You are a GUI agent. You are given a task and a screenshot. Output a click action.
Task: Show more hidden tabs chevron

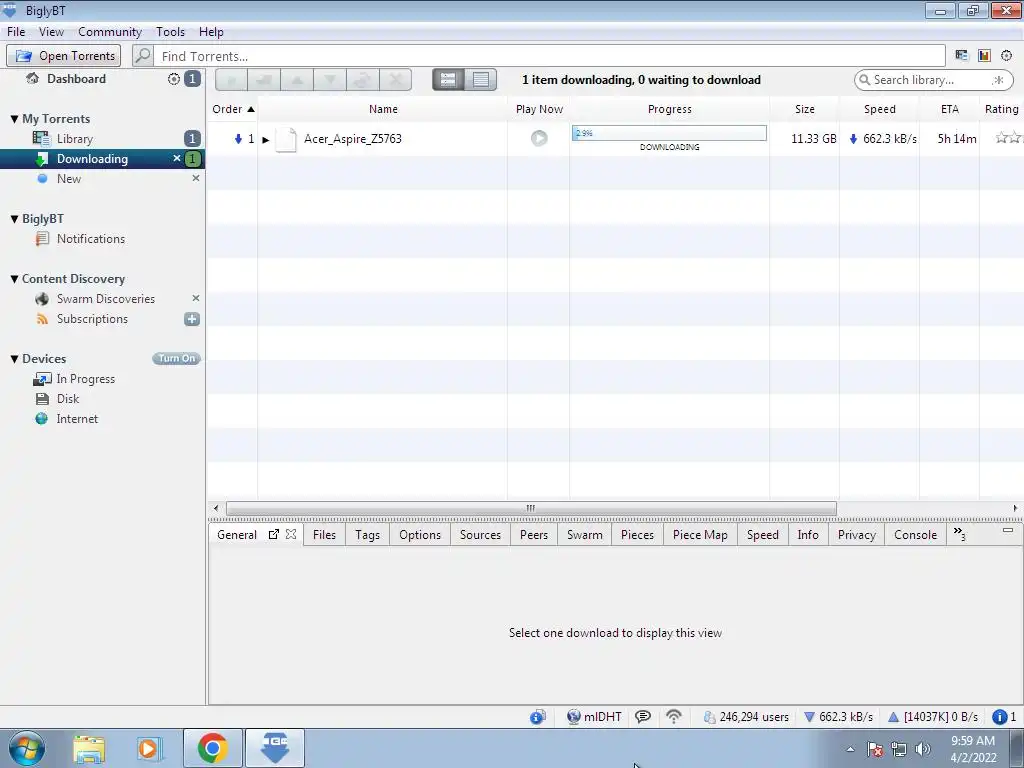point(959,534)
